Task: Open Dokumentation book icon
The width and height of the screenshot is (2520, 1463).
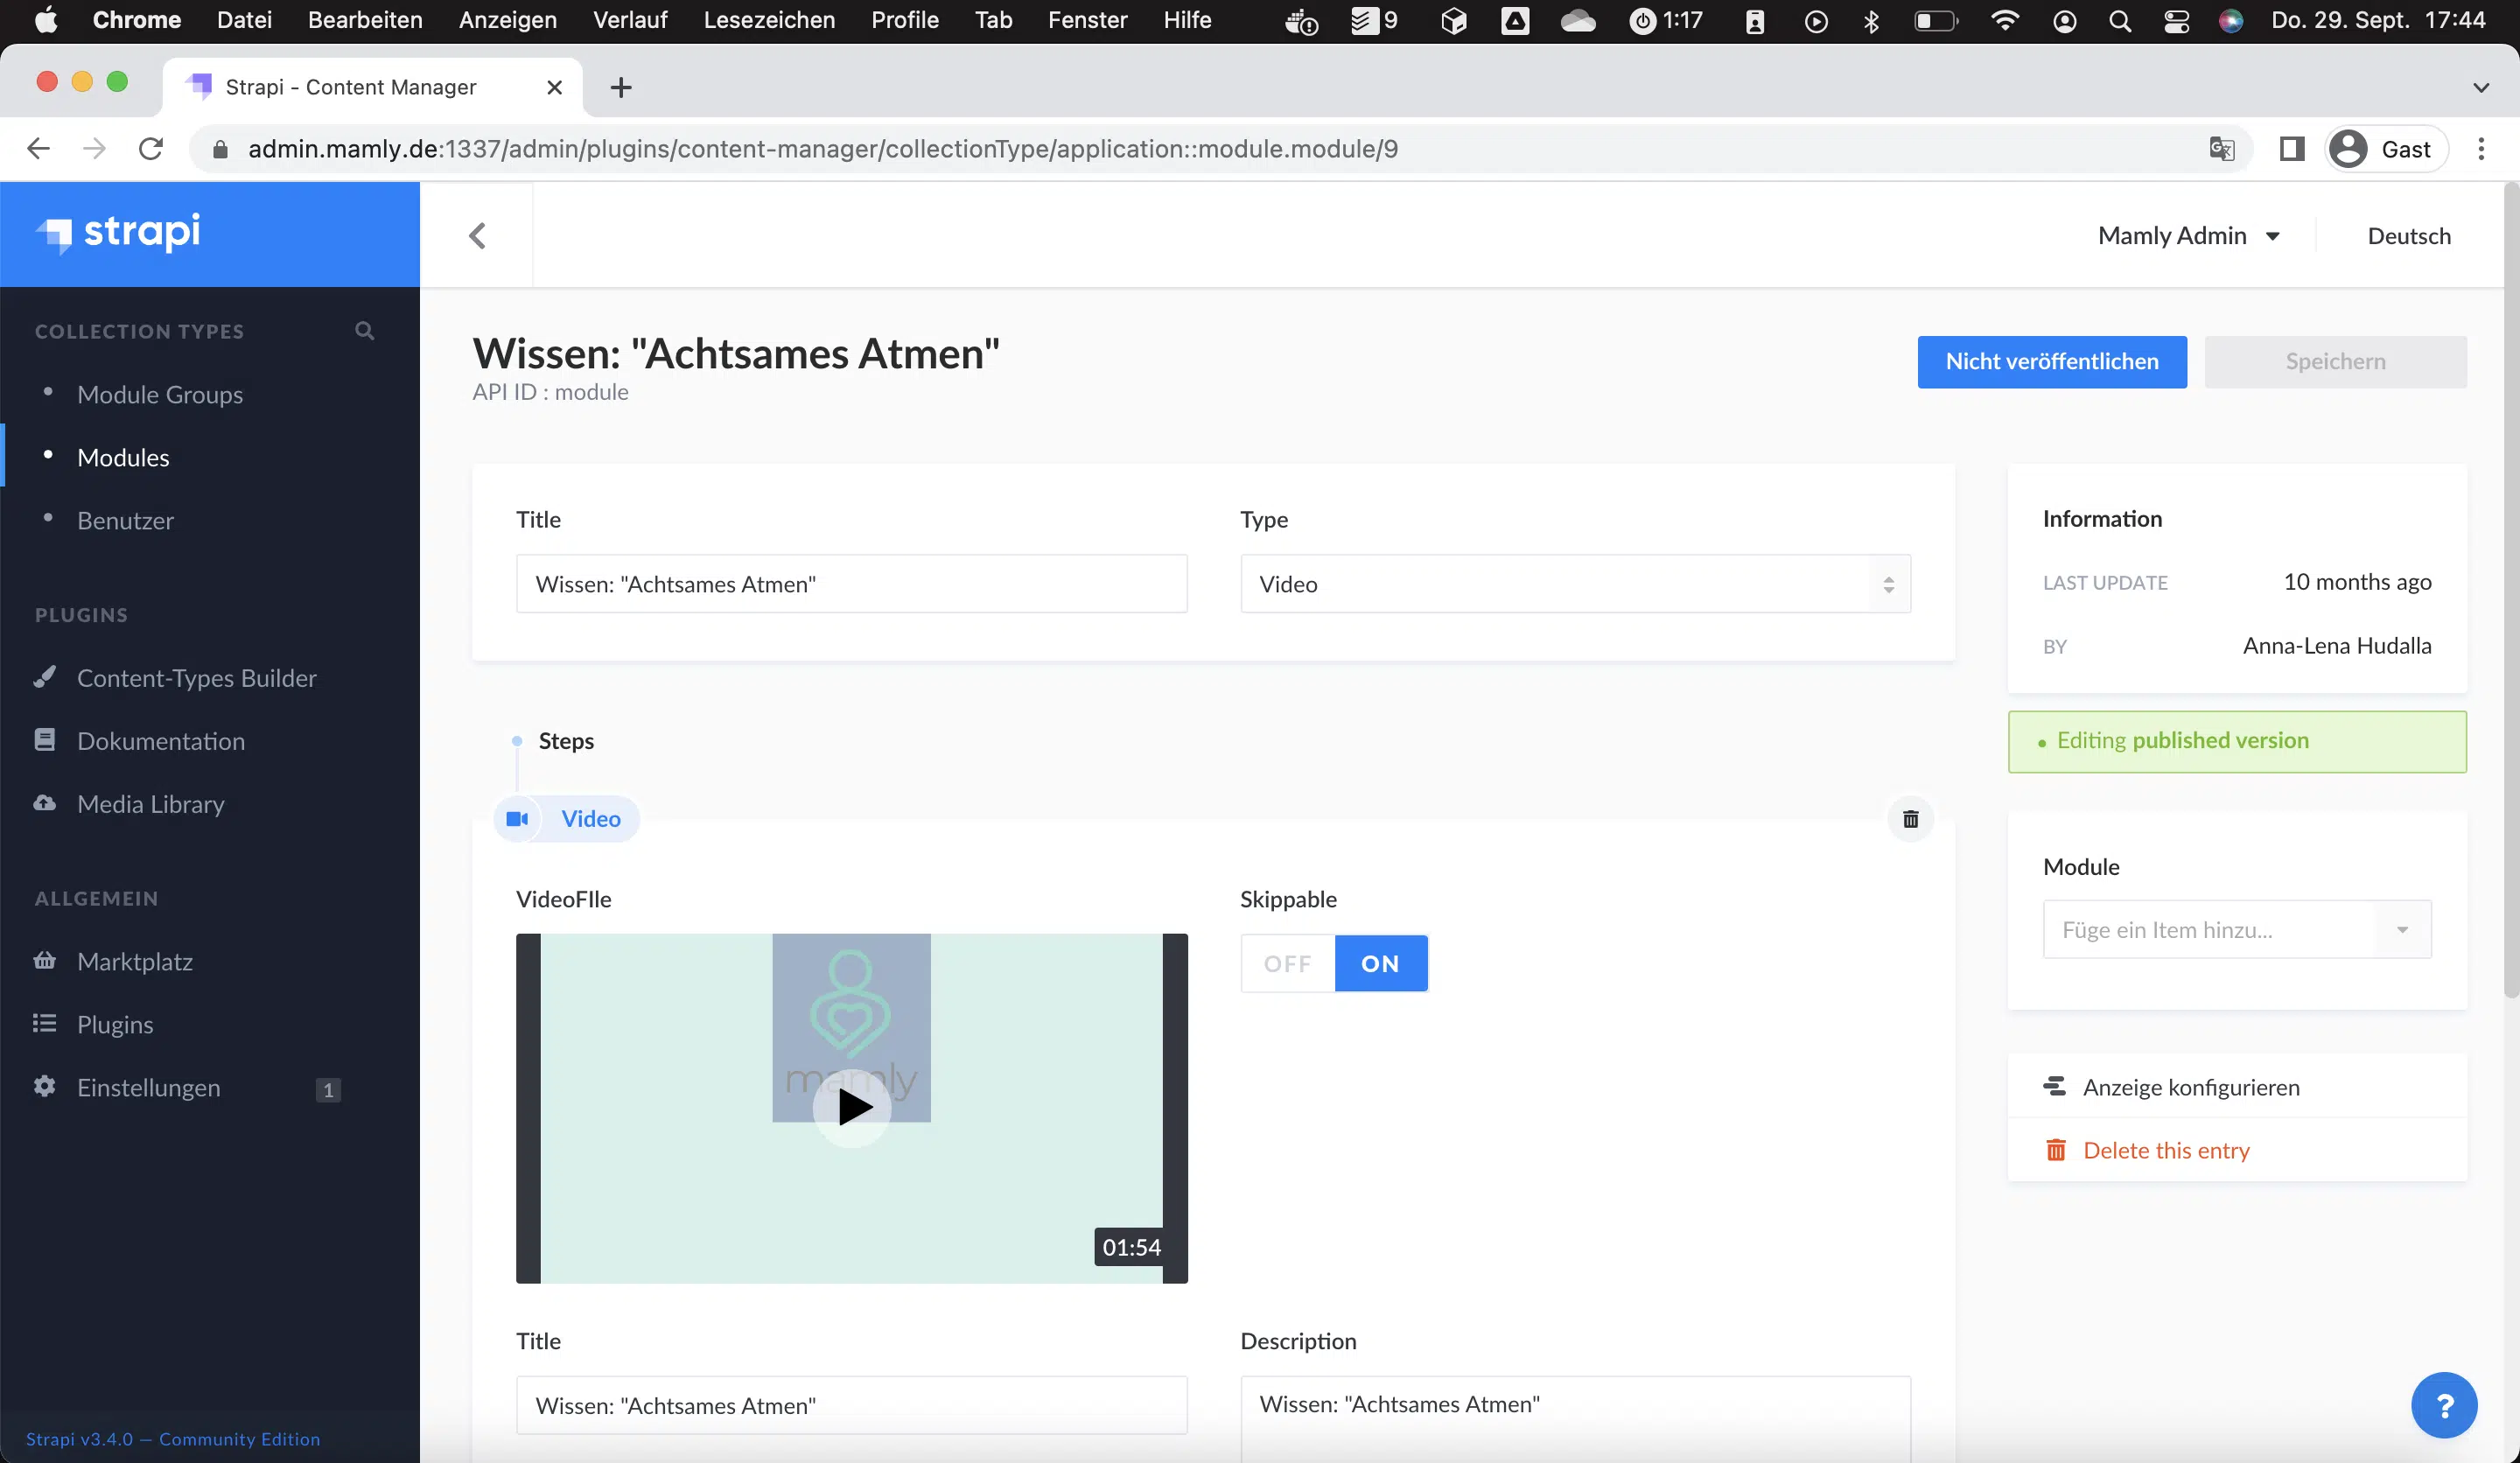Action: 44,740
